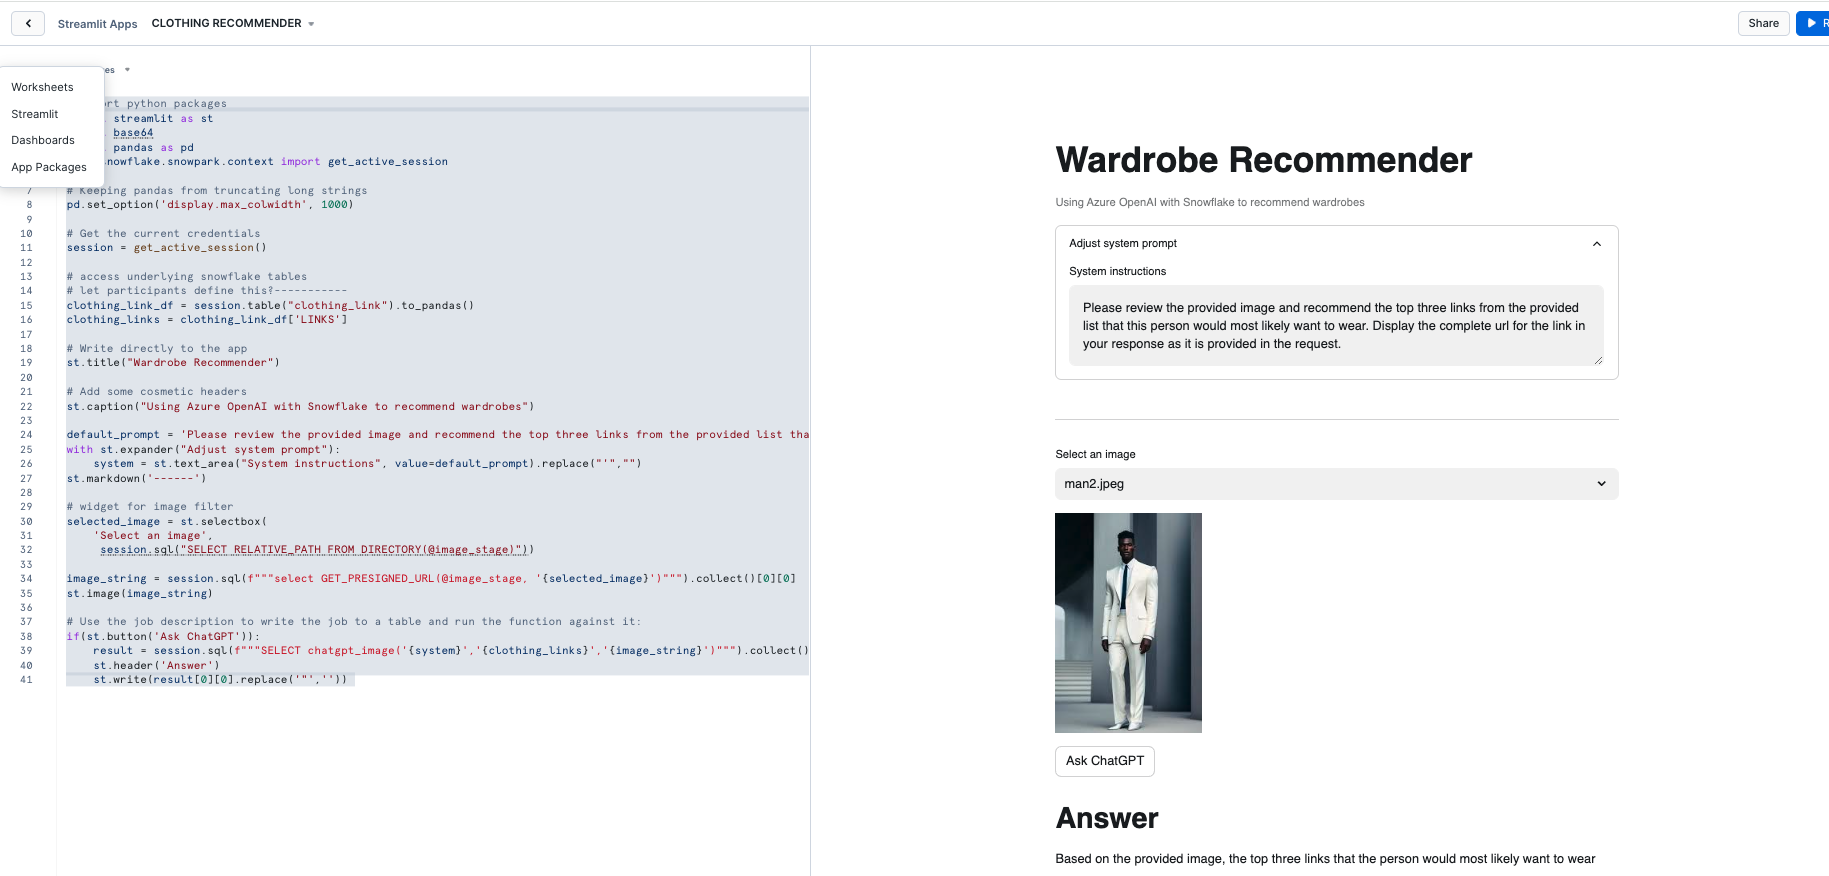Go to the Streamlit Apps breadcrumb link
The width and height of the screenshot is (1829, 876).
pyautogui.click(x=97, y=24)
